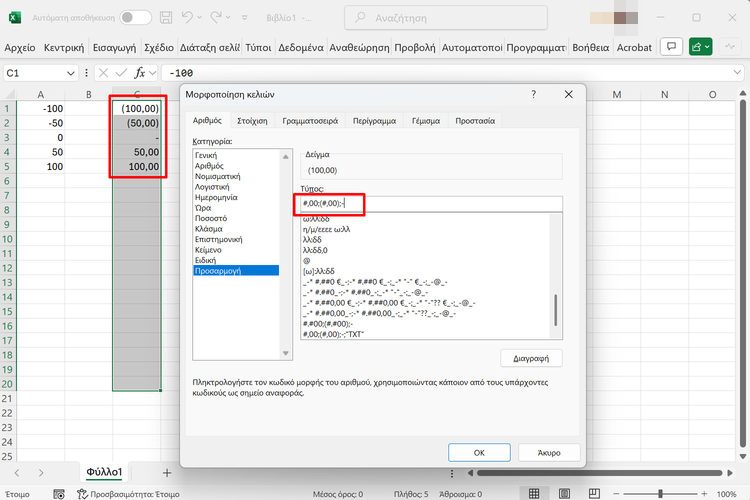Add a new sheet with plus icon
Image resolution: width=750 pixels, height=500 pixels.
[166, 473]
